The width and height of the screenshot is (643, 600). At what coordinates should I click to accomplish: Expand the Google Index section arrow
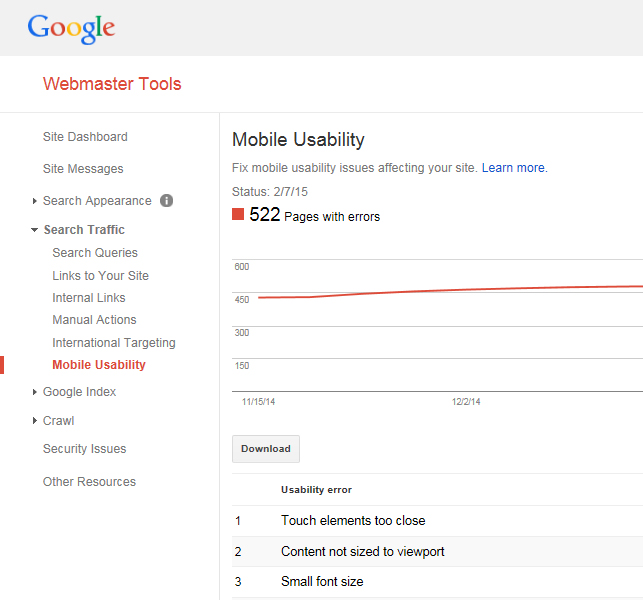[x=34, y=392]
